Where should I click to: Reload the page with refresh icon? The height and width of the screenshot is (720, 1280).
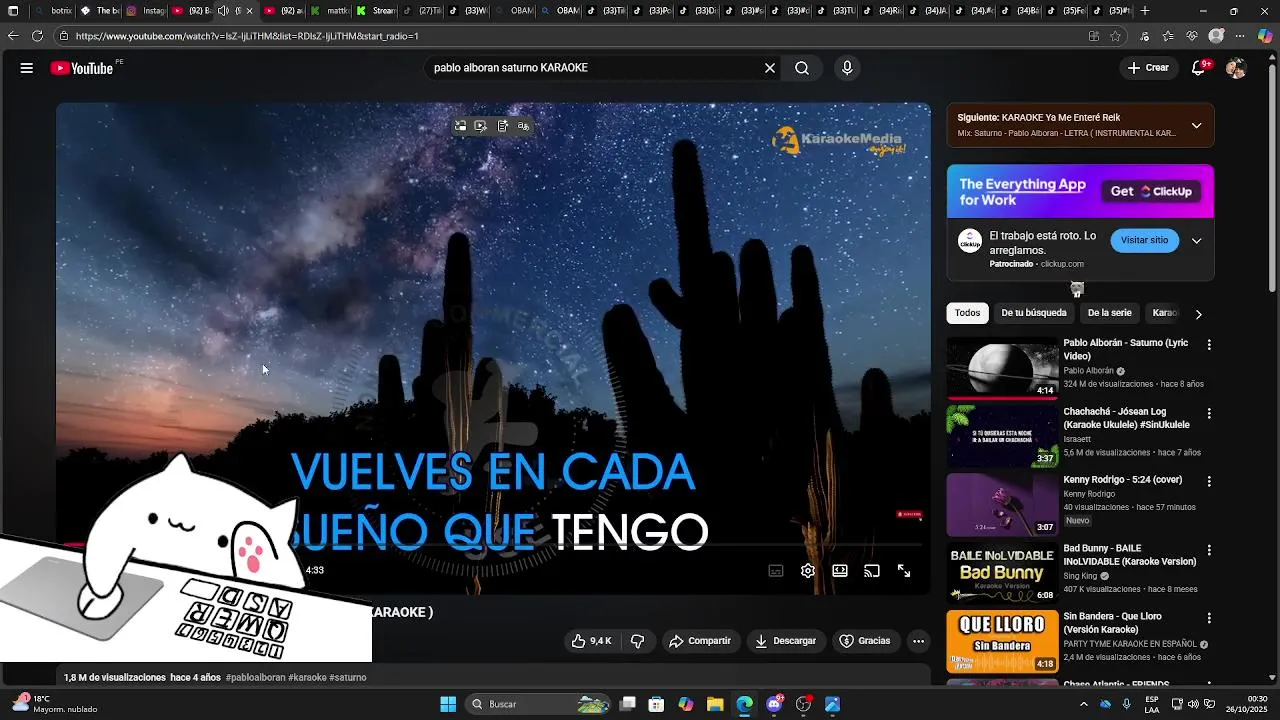[37, 36]
